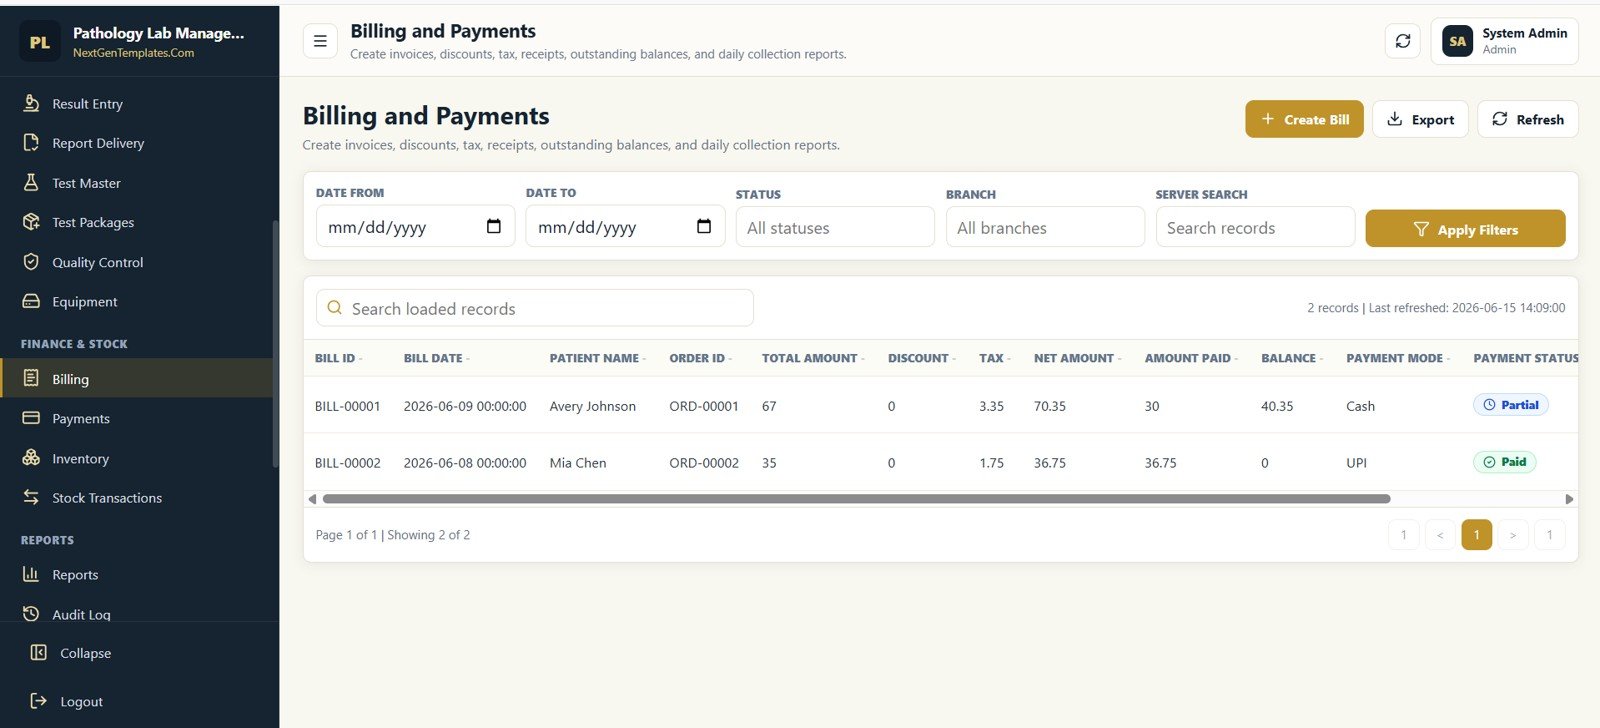Click the SA user avatar

tap(1457, 41)
